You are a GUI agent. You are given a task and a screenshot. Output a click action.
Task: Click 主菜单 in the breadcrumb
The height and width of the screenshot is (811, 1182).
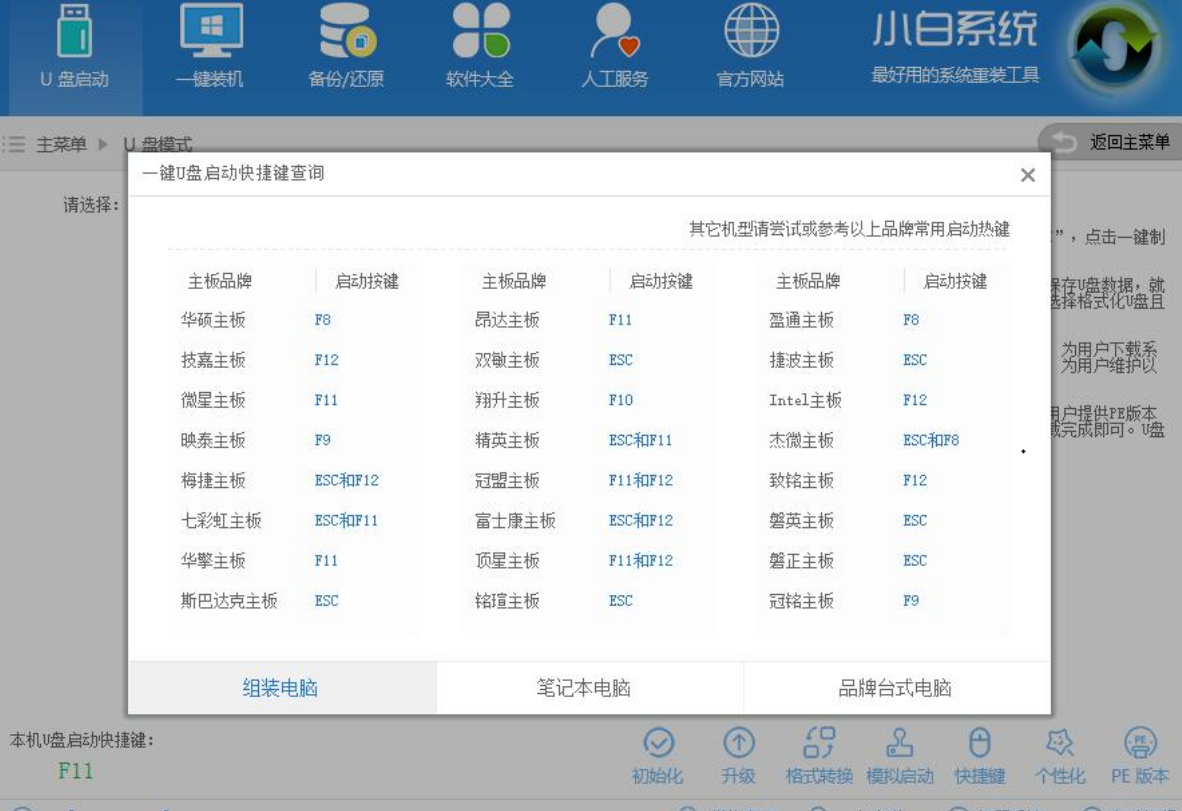[x=61, y=145]
